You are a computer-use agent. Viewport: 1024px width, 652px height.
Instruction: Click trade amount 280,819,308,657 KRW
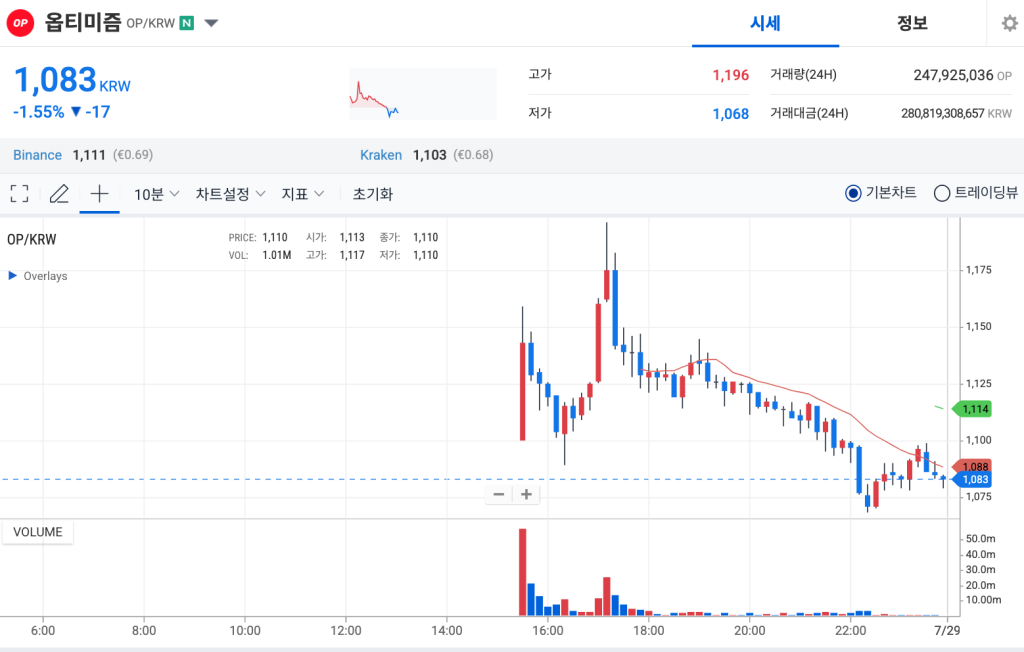pos(957,114)
